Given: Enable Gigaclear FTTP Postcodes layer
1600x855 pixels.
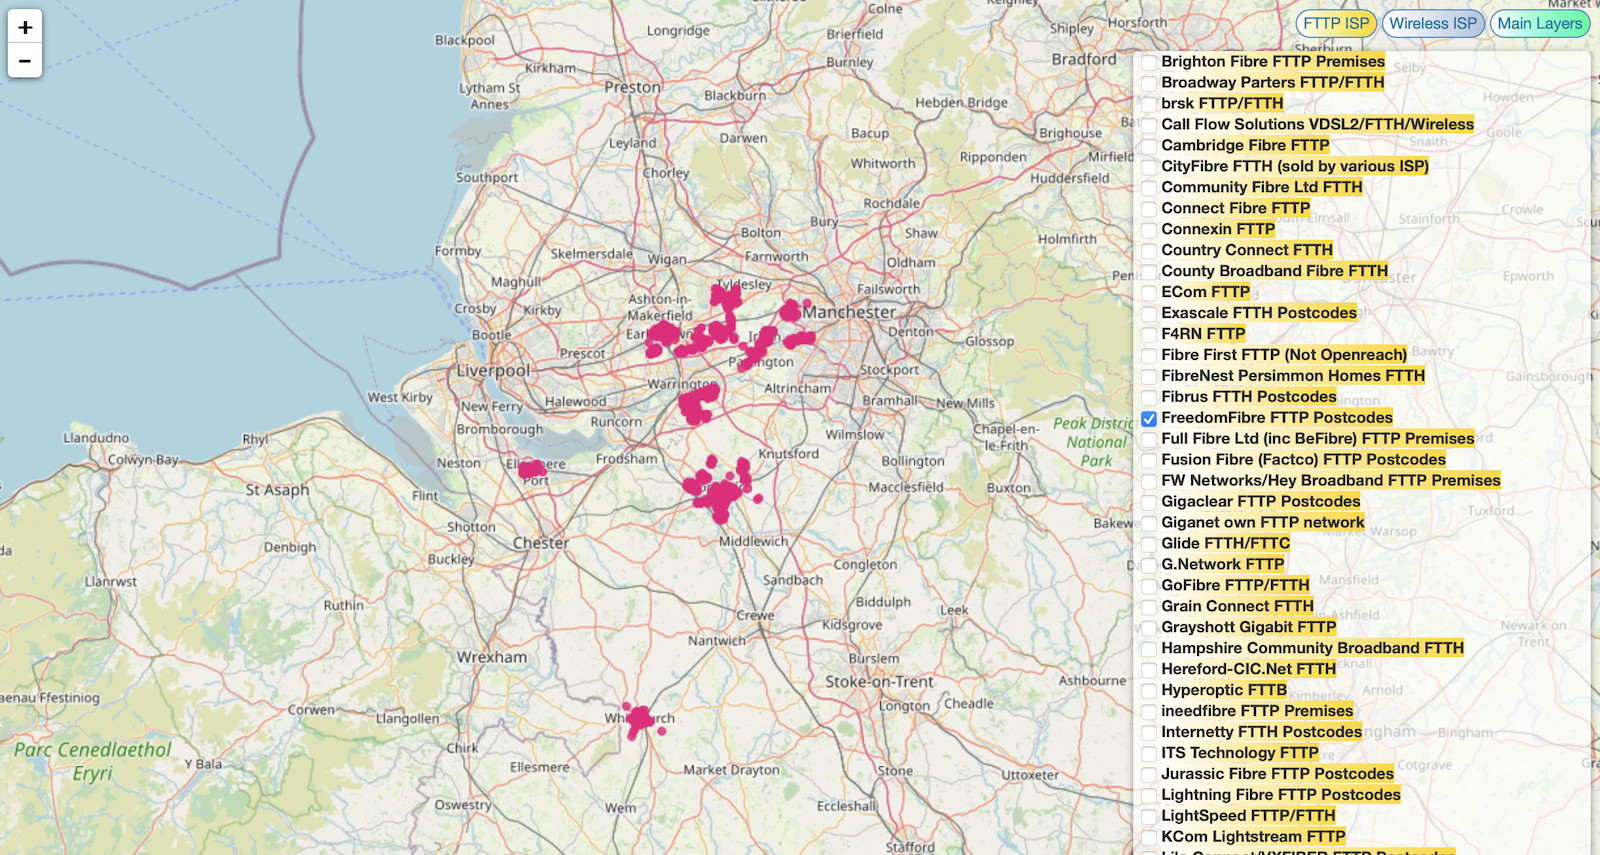Looking at the screenshot, I should 1149,502.
